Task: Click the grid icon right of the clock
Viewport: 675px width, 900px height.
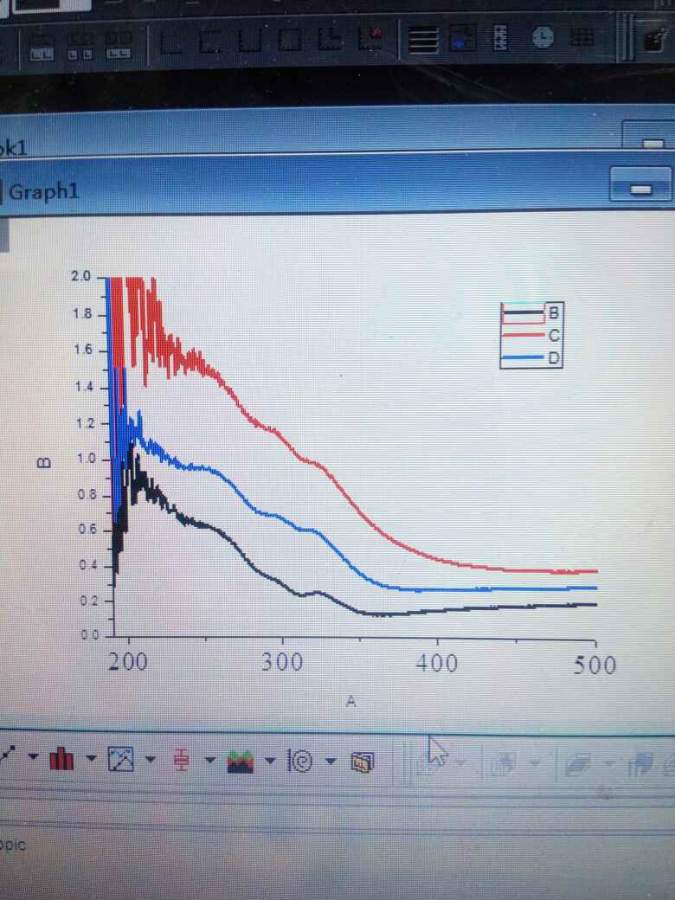Action: (x=581, y=37)
